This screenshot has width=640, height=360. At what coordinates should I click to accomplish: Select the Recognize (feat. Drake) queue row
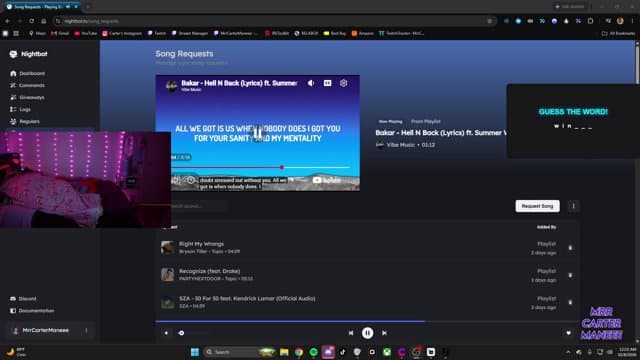(x=367, y=275)
